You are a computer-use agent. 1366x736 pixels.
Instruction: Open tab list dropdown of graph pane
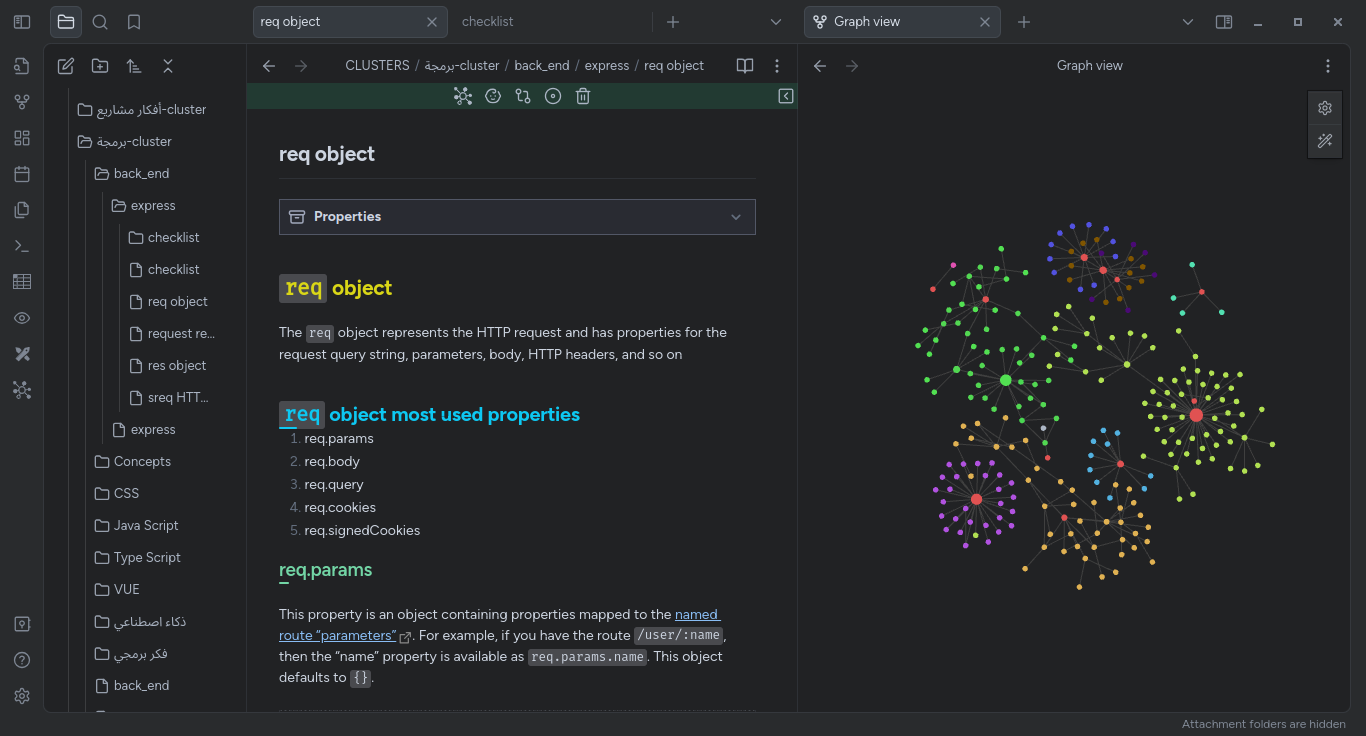(1188, 21)
